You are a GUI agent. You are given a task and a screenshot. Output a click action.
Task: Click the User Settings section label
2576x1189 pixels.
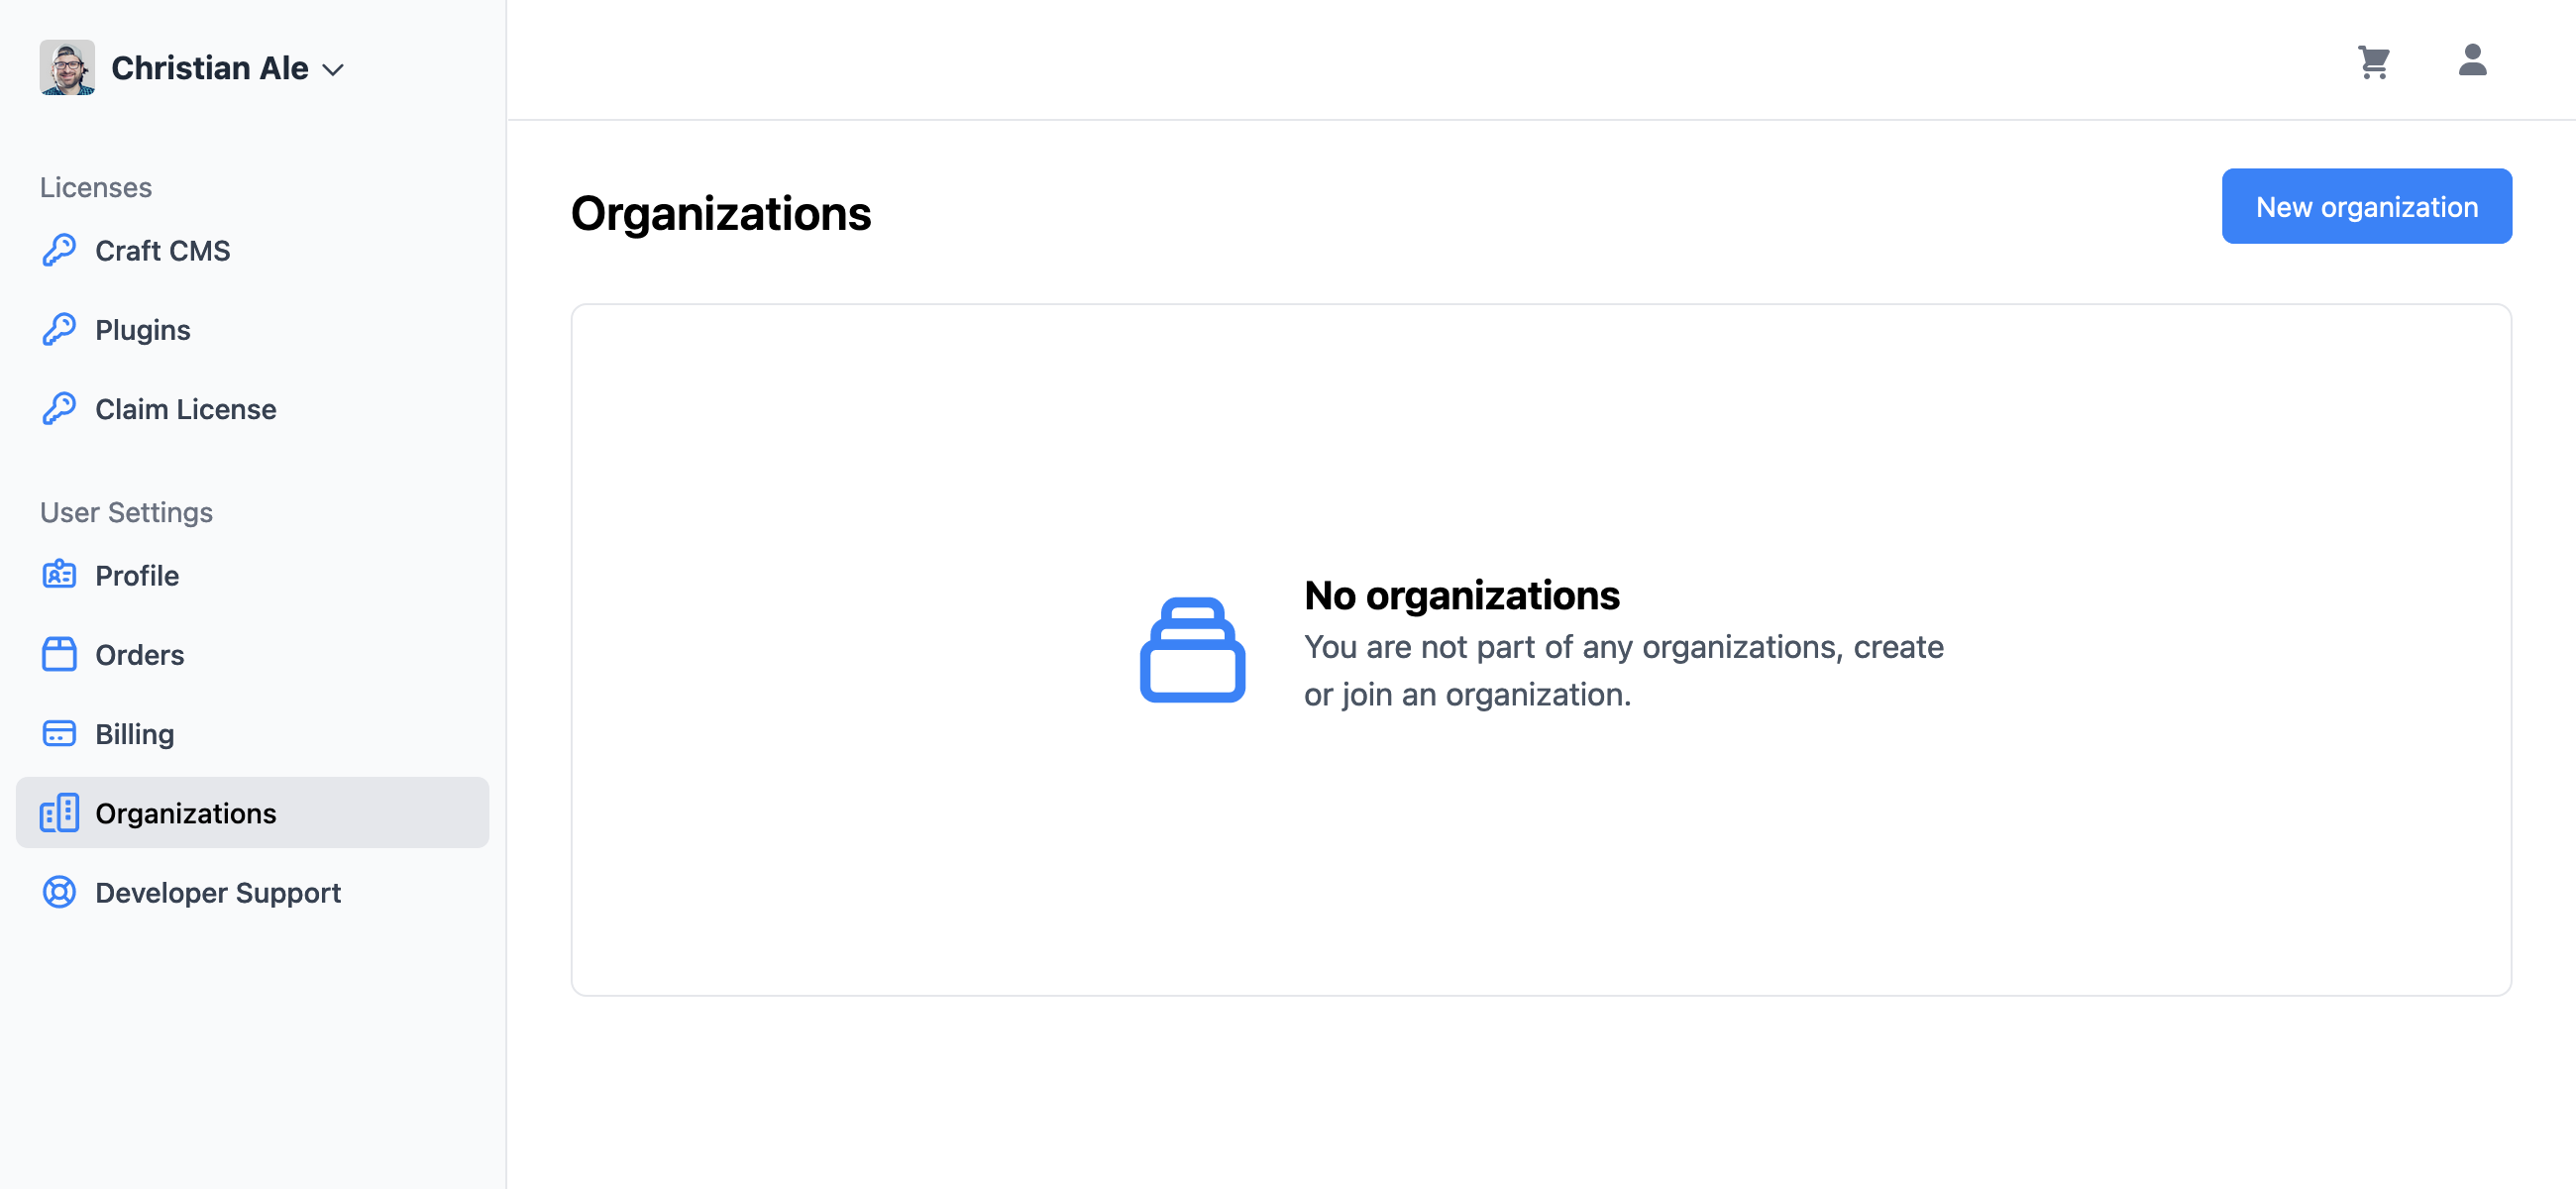[x=126, y=512]
